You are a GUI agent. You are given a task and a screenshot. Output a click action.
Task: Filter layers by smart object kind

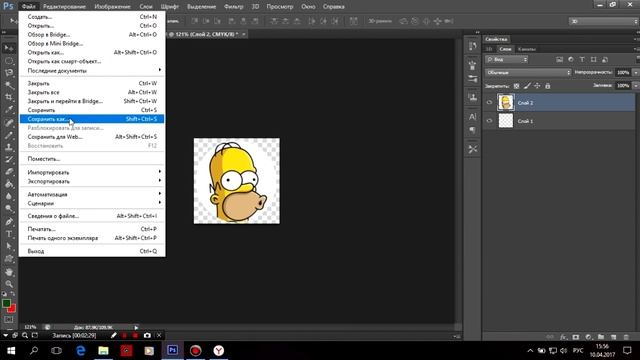pyautogui.click(x=605, y=60)
